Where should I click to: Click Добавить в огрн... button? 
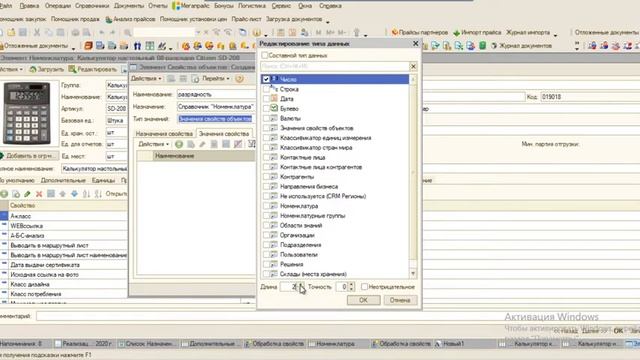(x=29, y=156)
